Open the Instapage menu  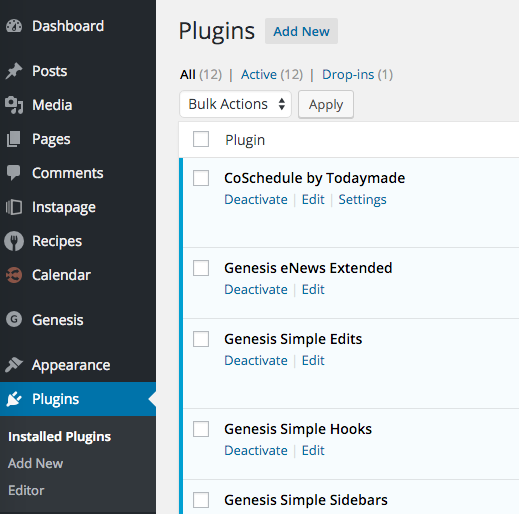click(64, 207)
